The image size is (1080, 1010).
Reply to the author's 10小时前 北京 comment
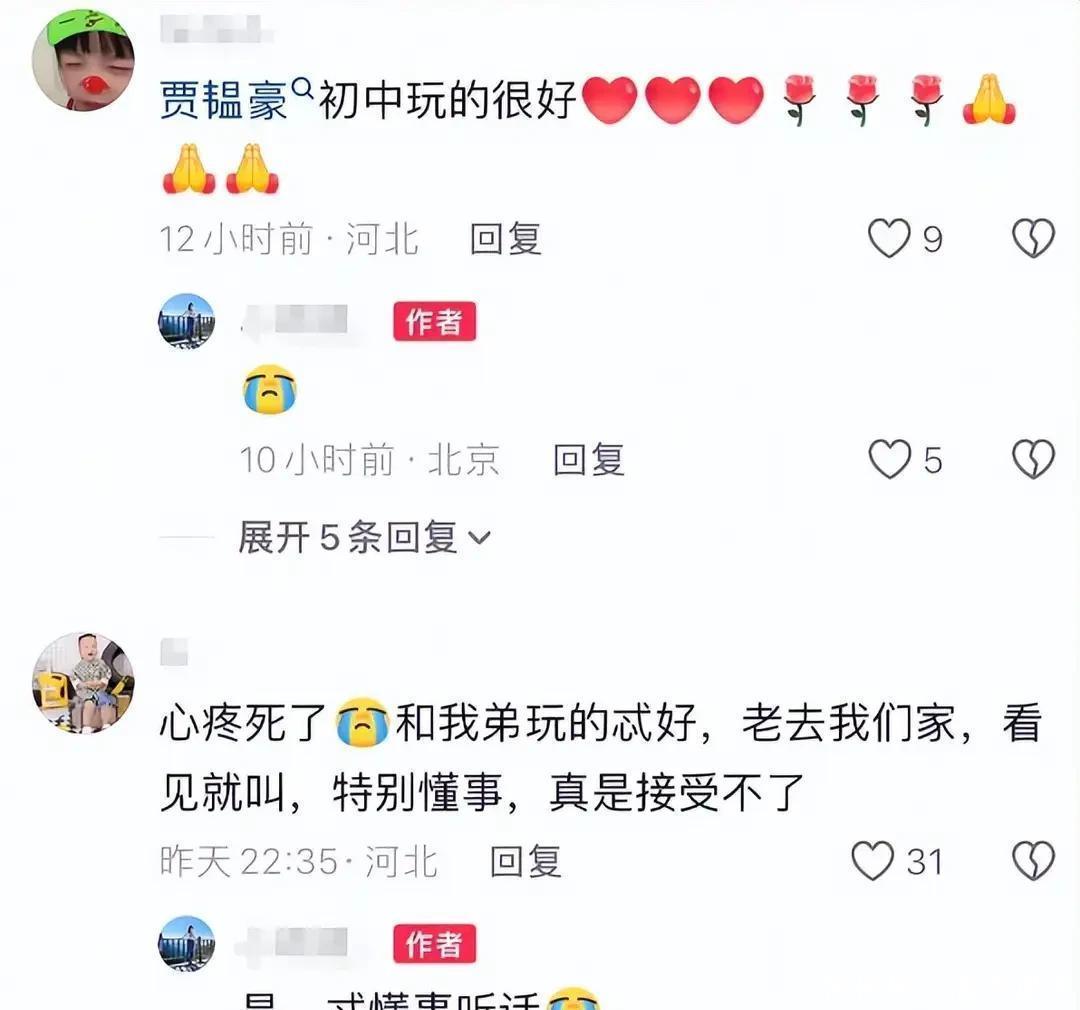[x=589, y=460]
